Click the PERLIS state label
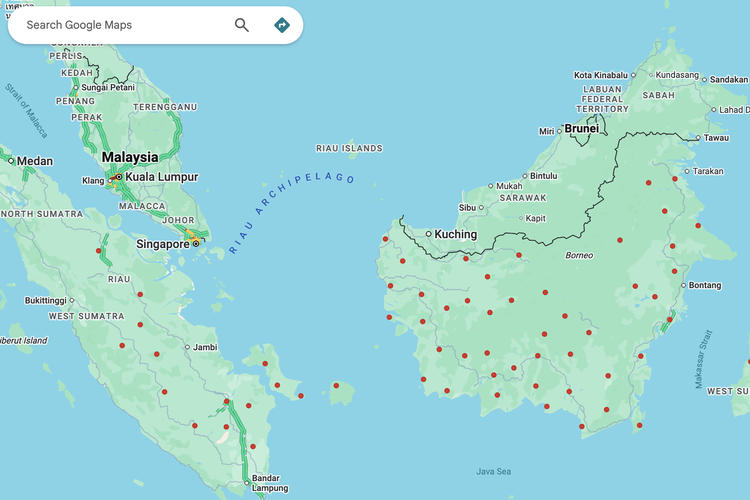Screen dimensions: 750x500 (x=66, y=56)
